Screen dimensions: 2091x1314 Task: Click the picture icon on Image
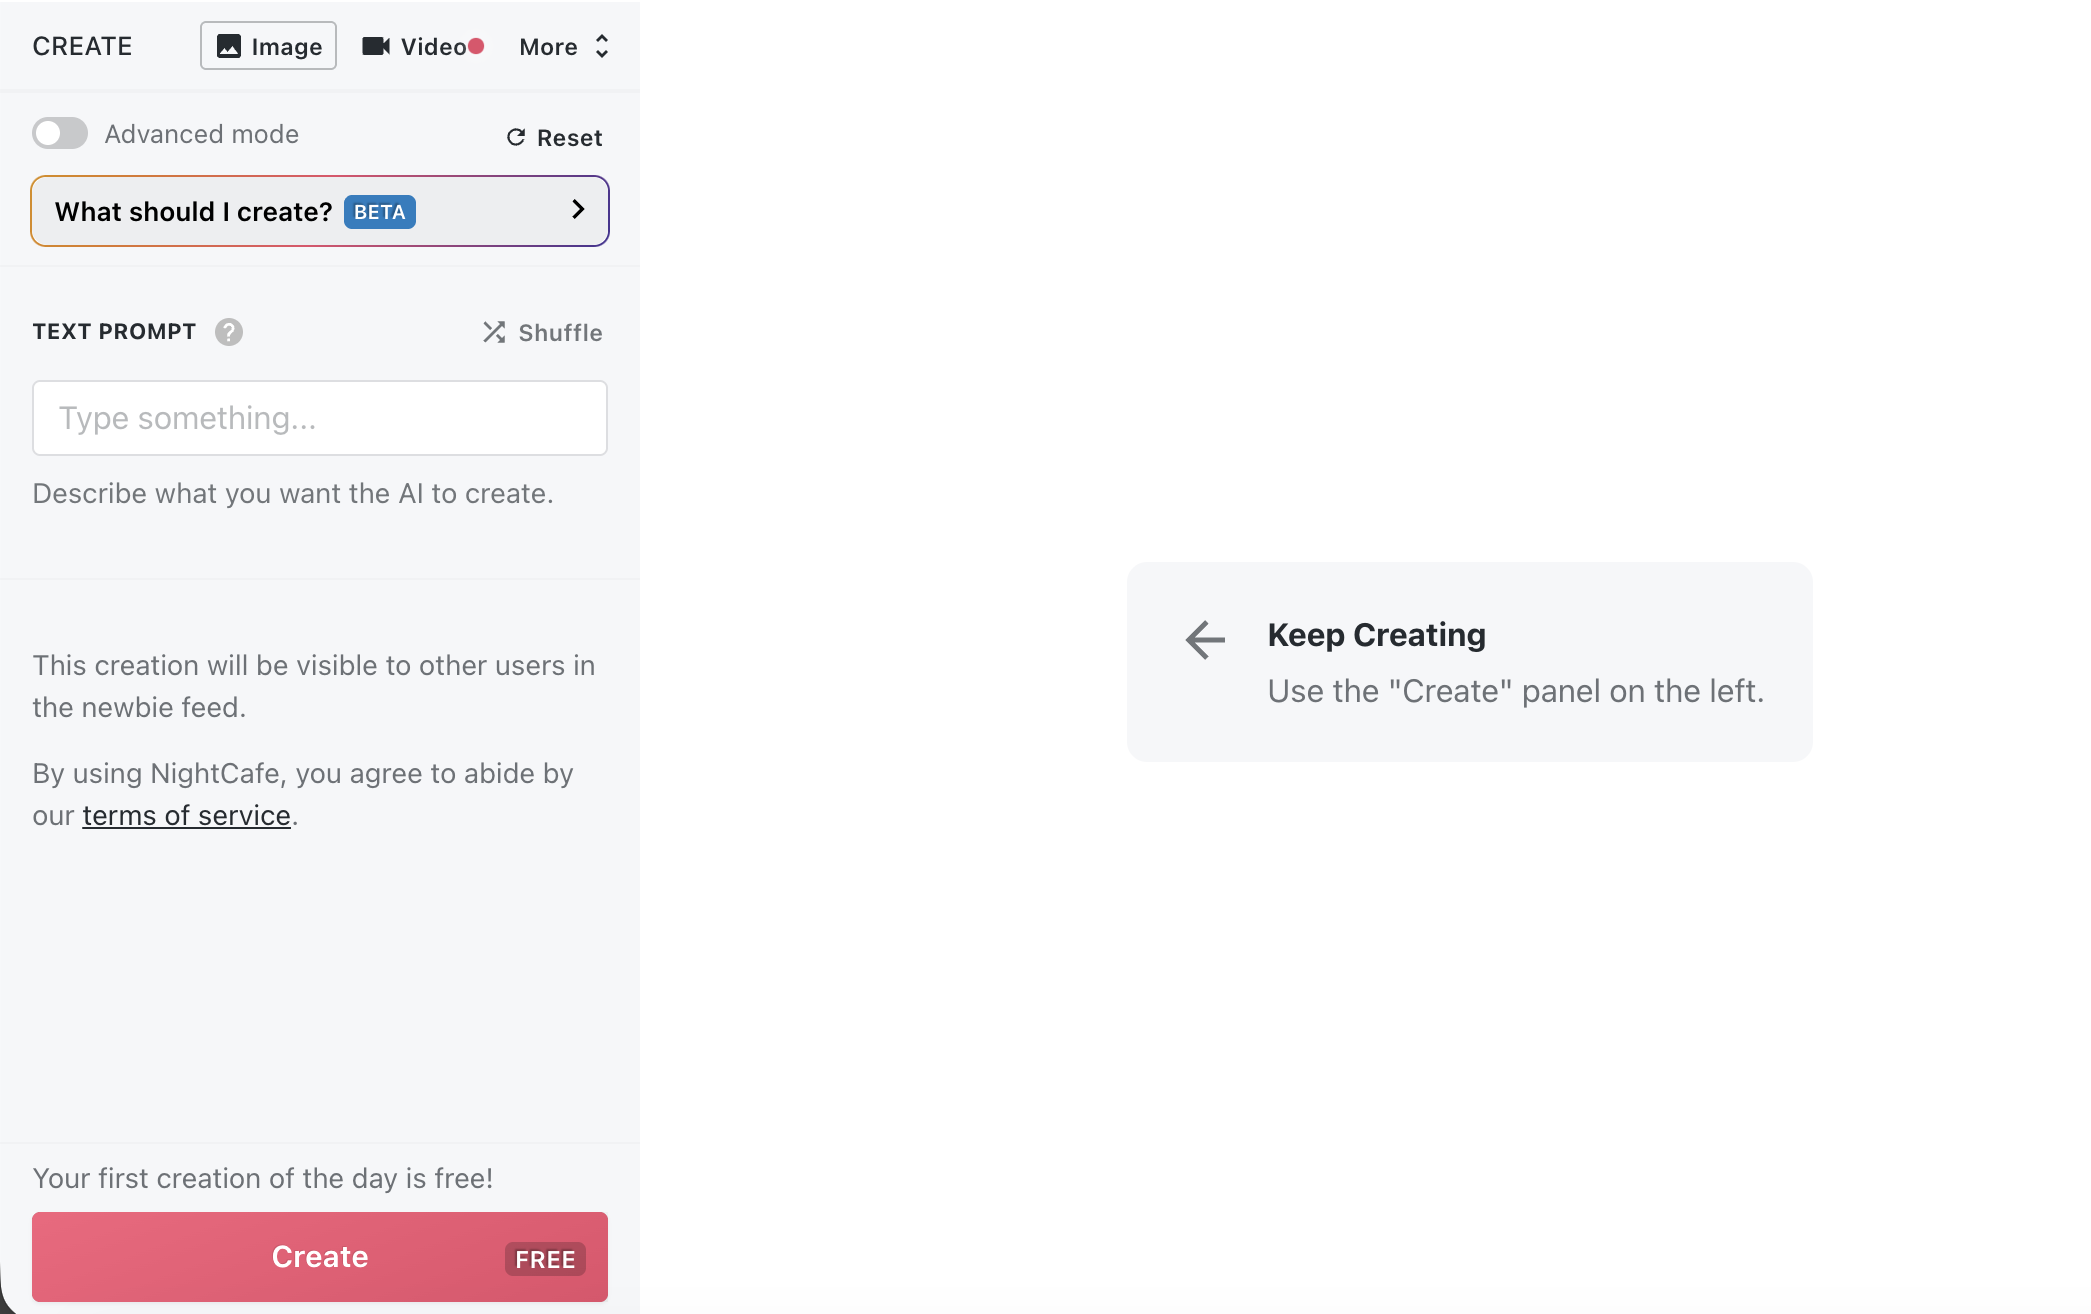[x=229, y=46]
